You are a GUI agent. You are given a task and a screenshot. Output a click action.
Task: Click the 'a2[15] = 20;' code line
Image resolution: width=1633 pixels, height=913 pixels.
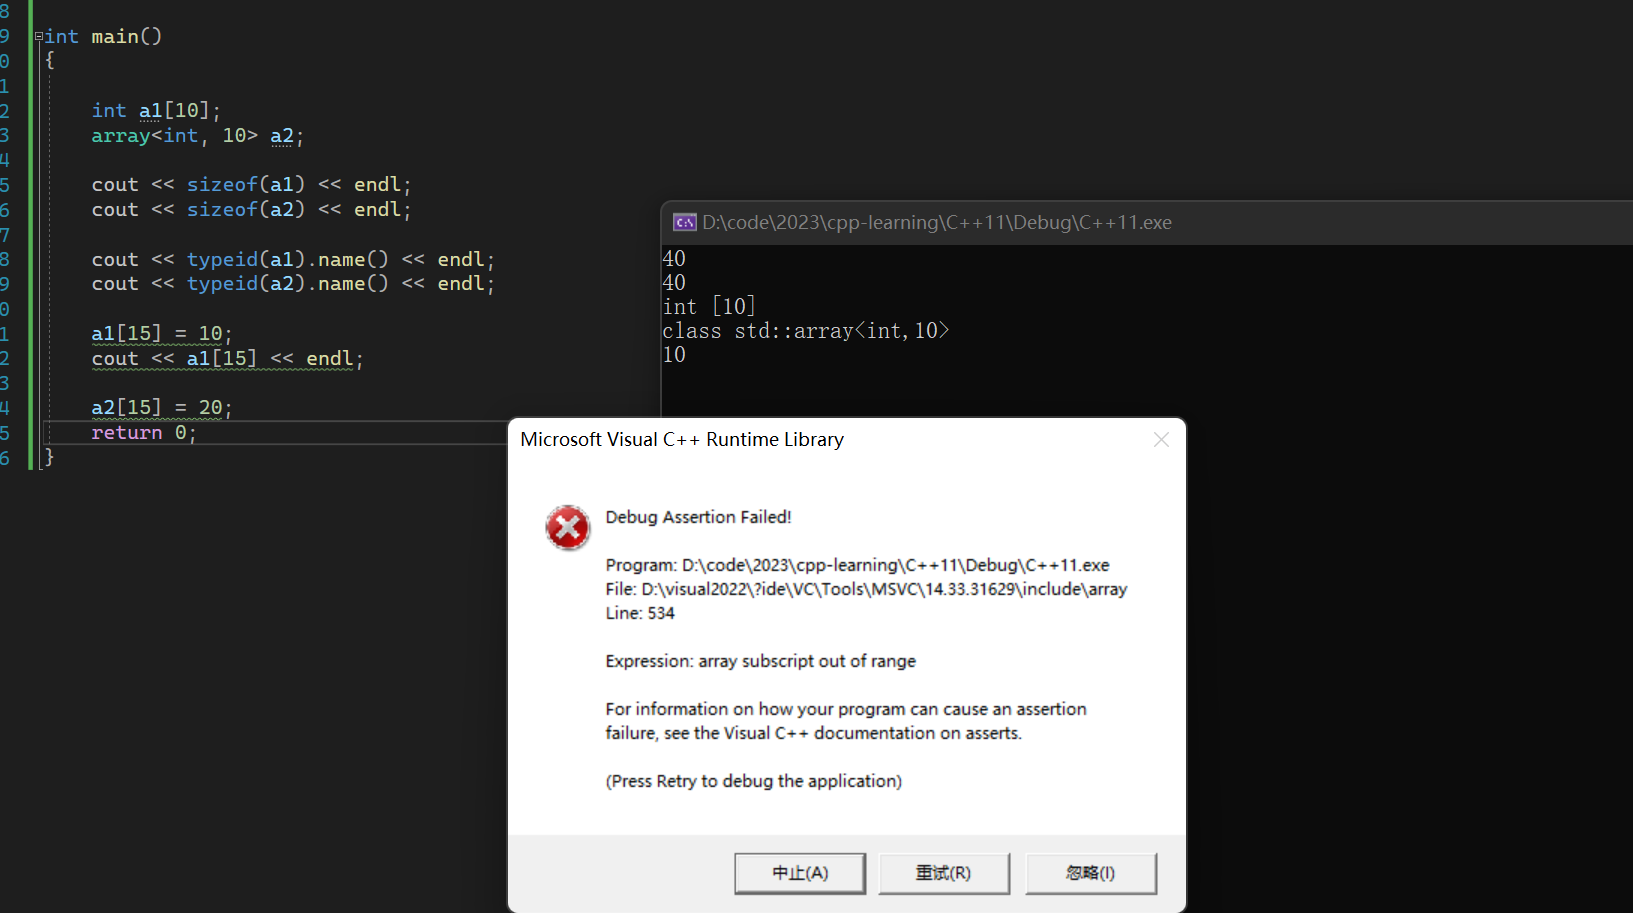162,408
